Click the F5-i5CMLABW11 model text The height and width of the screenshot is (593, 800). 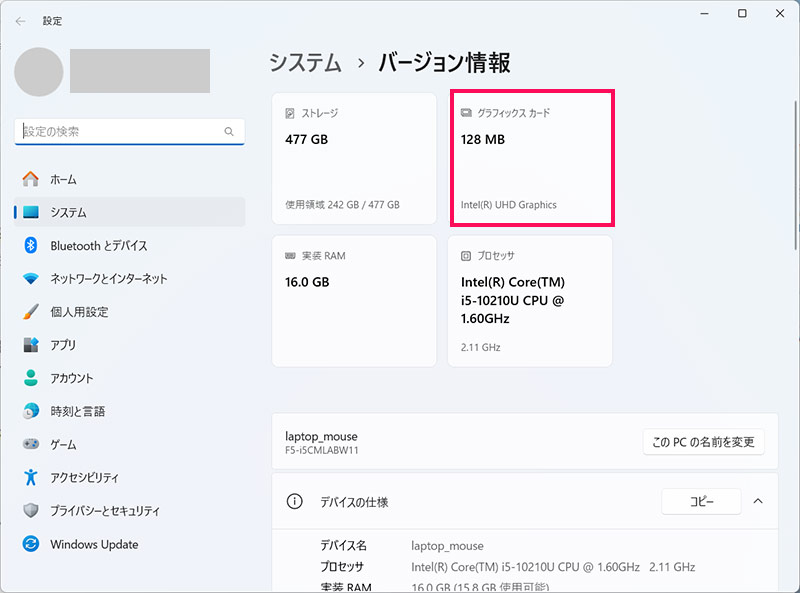[x=322, y=450]
